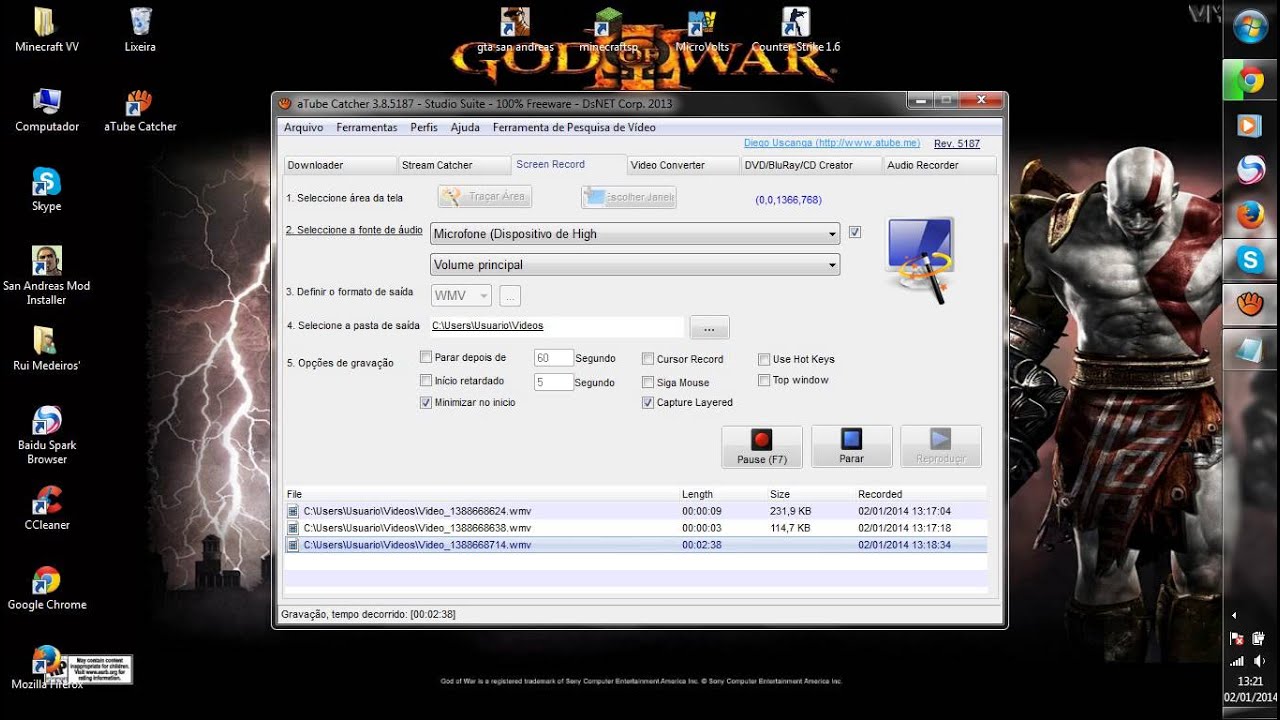Launch the Google Chrome desktop shortcut
Image resolution: width=1280 pixels, height=720 pixels.
point(46,588)
